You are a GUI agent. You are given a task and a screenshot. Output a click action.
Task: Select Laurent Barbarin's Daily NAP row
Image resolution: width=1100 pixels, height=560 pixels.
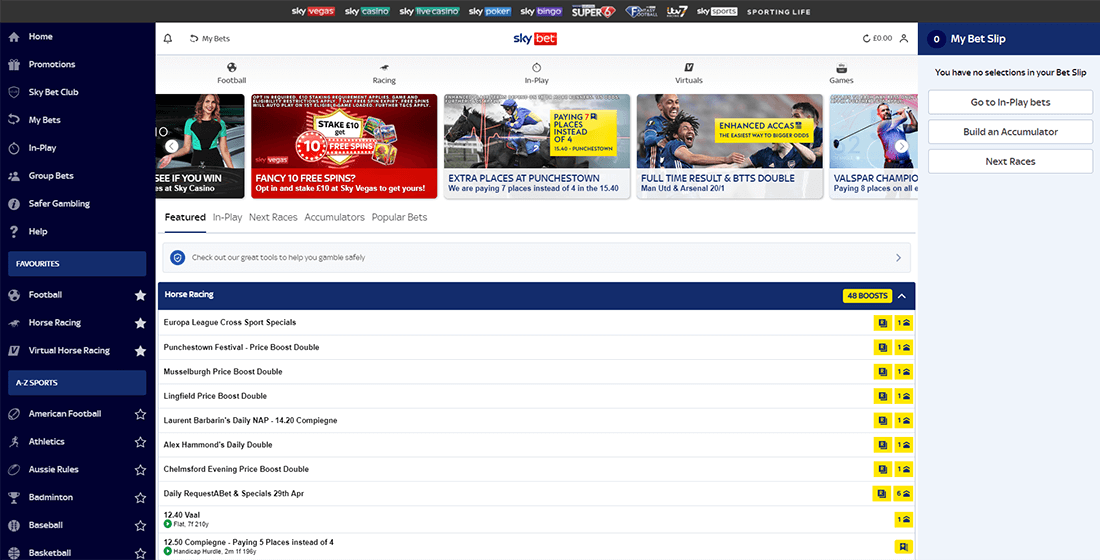[x=537, y=420]
